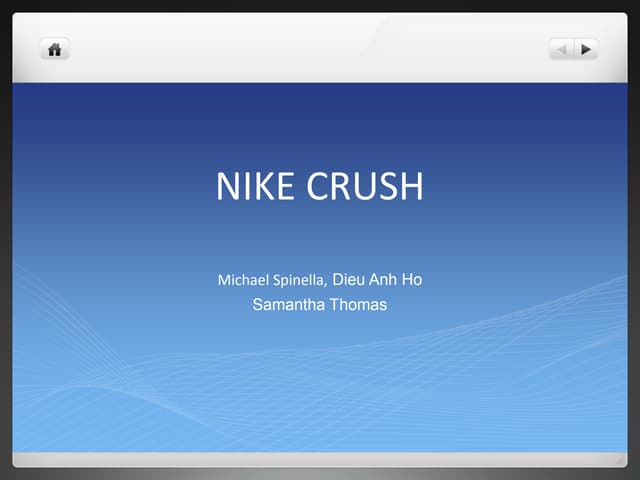640x480 pixels.
Task: Click the first name Michael
Action: [244, 280]
